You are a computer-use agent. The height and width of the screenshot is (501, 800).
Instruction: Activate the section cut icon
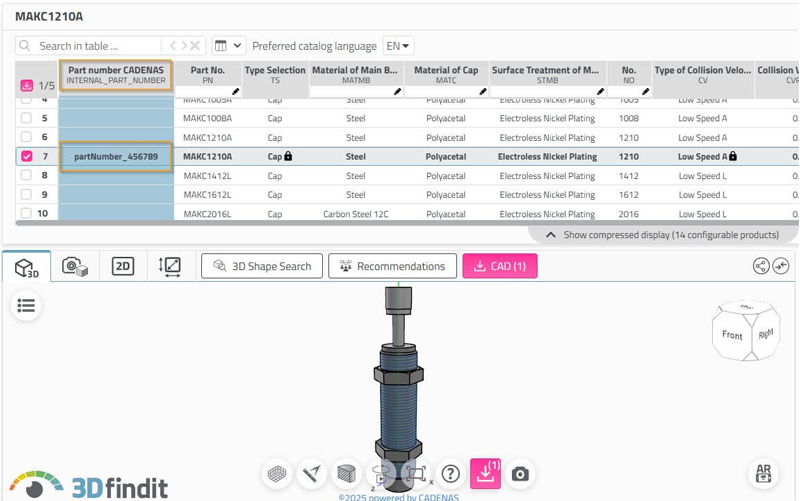(x=346, y=474)
